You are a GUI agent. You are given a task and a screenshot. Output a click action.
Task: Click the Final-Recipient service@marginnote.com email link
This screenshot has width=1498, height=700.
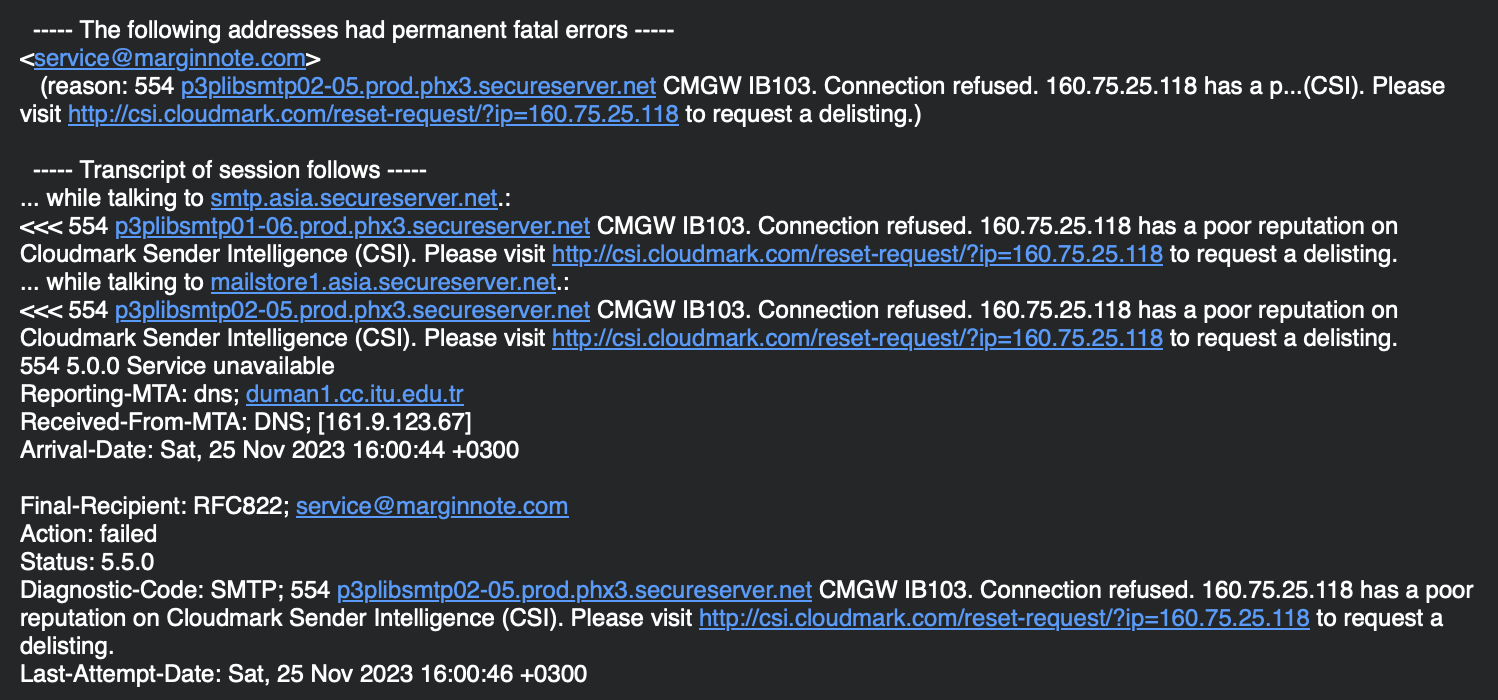[x=432, y=506]
